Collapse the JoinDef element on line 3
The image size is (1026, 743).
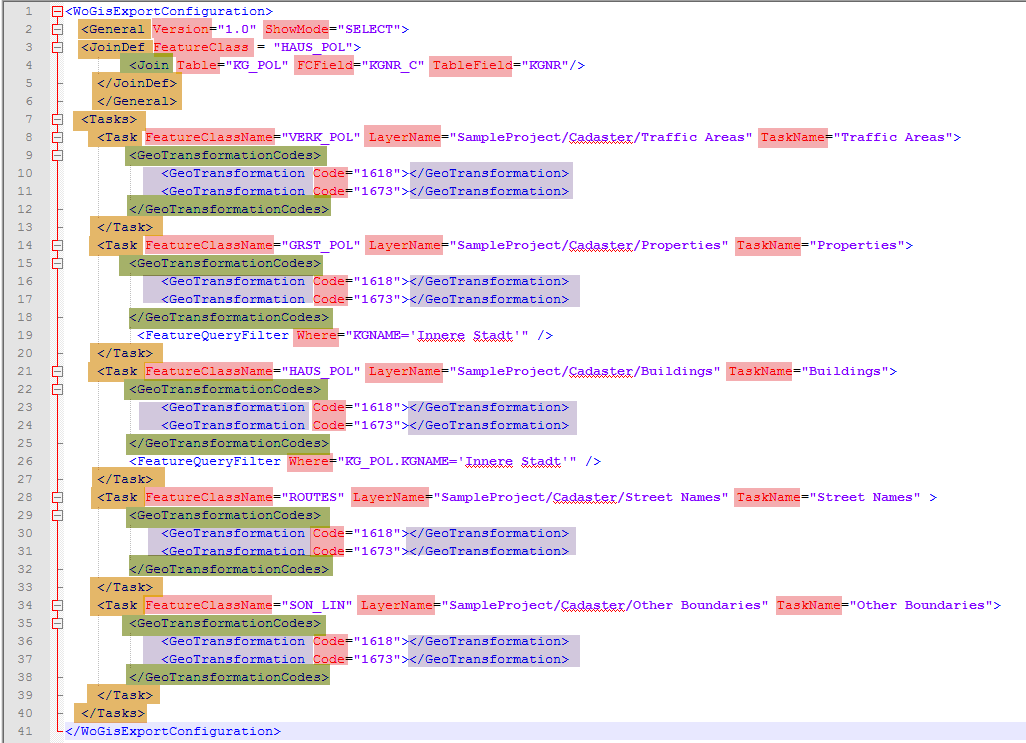(57, 46)
